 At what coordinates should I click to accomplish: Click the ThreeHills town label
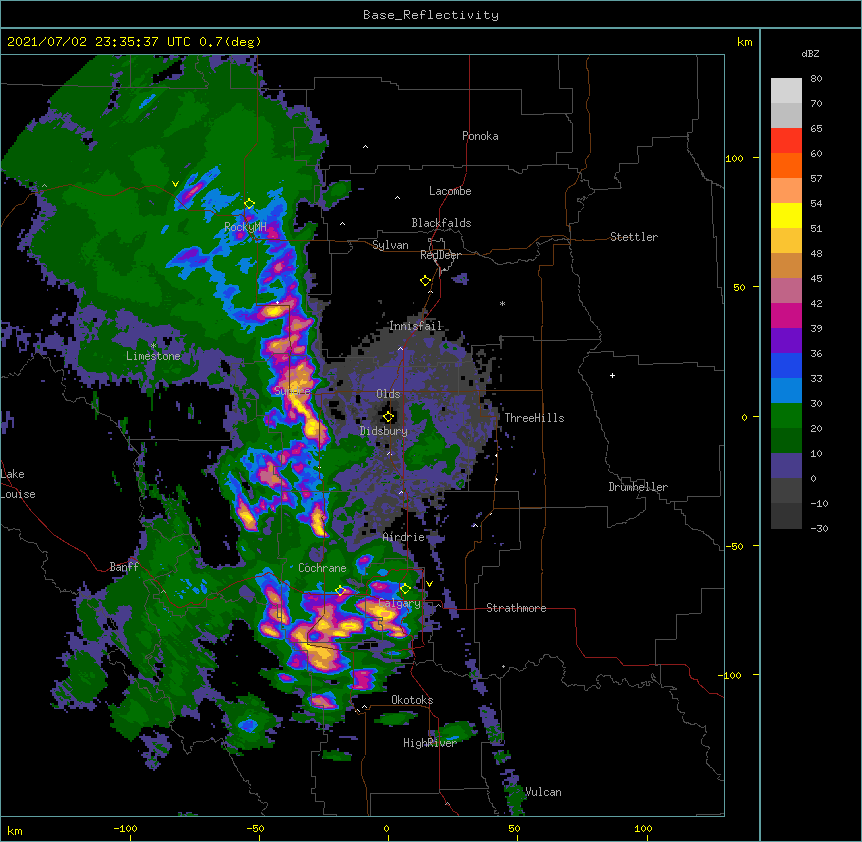pos(534,418)
